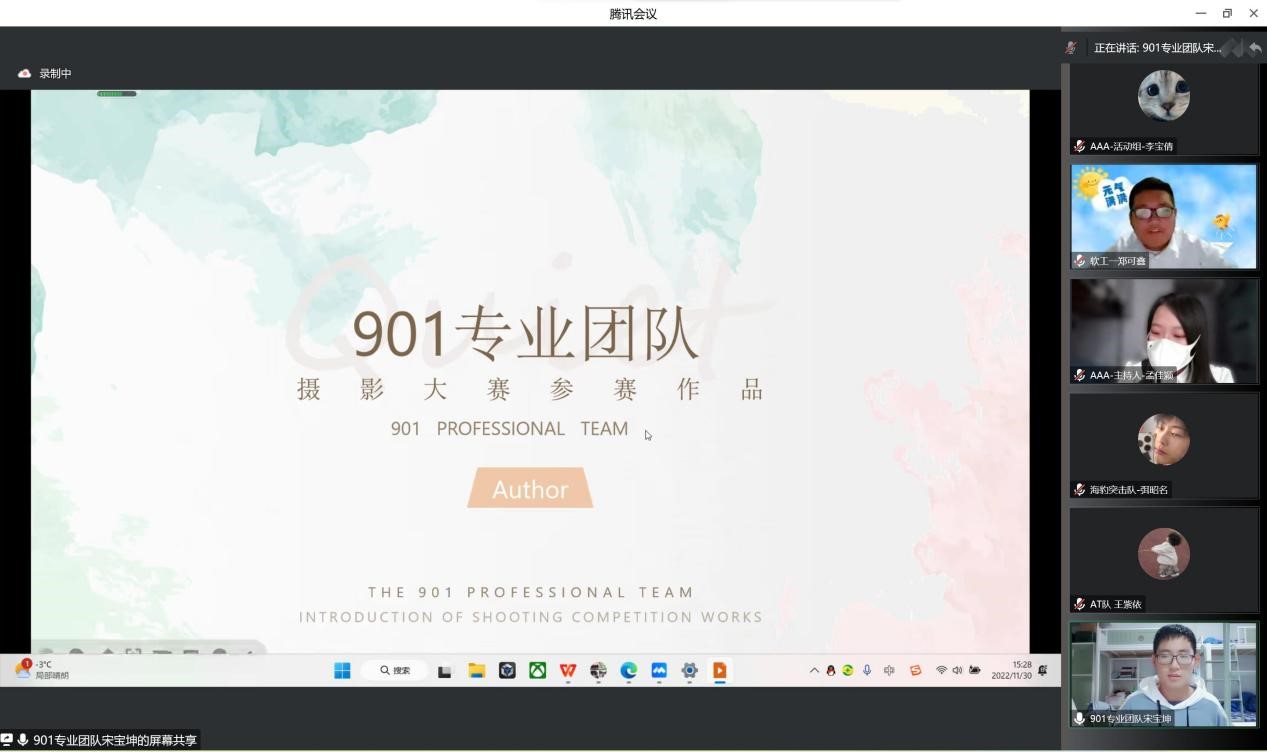Click the return arrow icon in participant panel header
The width and height of the screenshot is (1267, 752).
pos(1254,48)
